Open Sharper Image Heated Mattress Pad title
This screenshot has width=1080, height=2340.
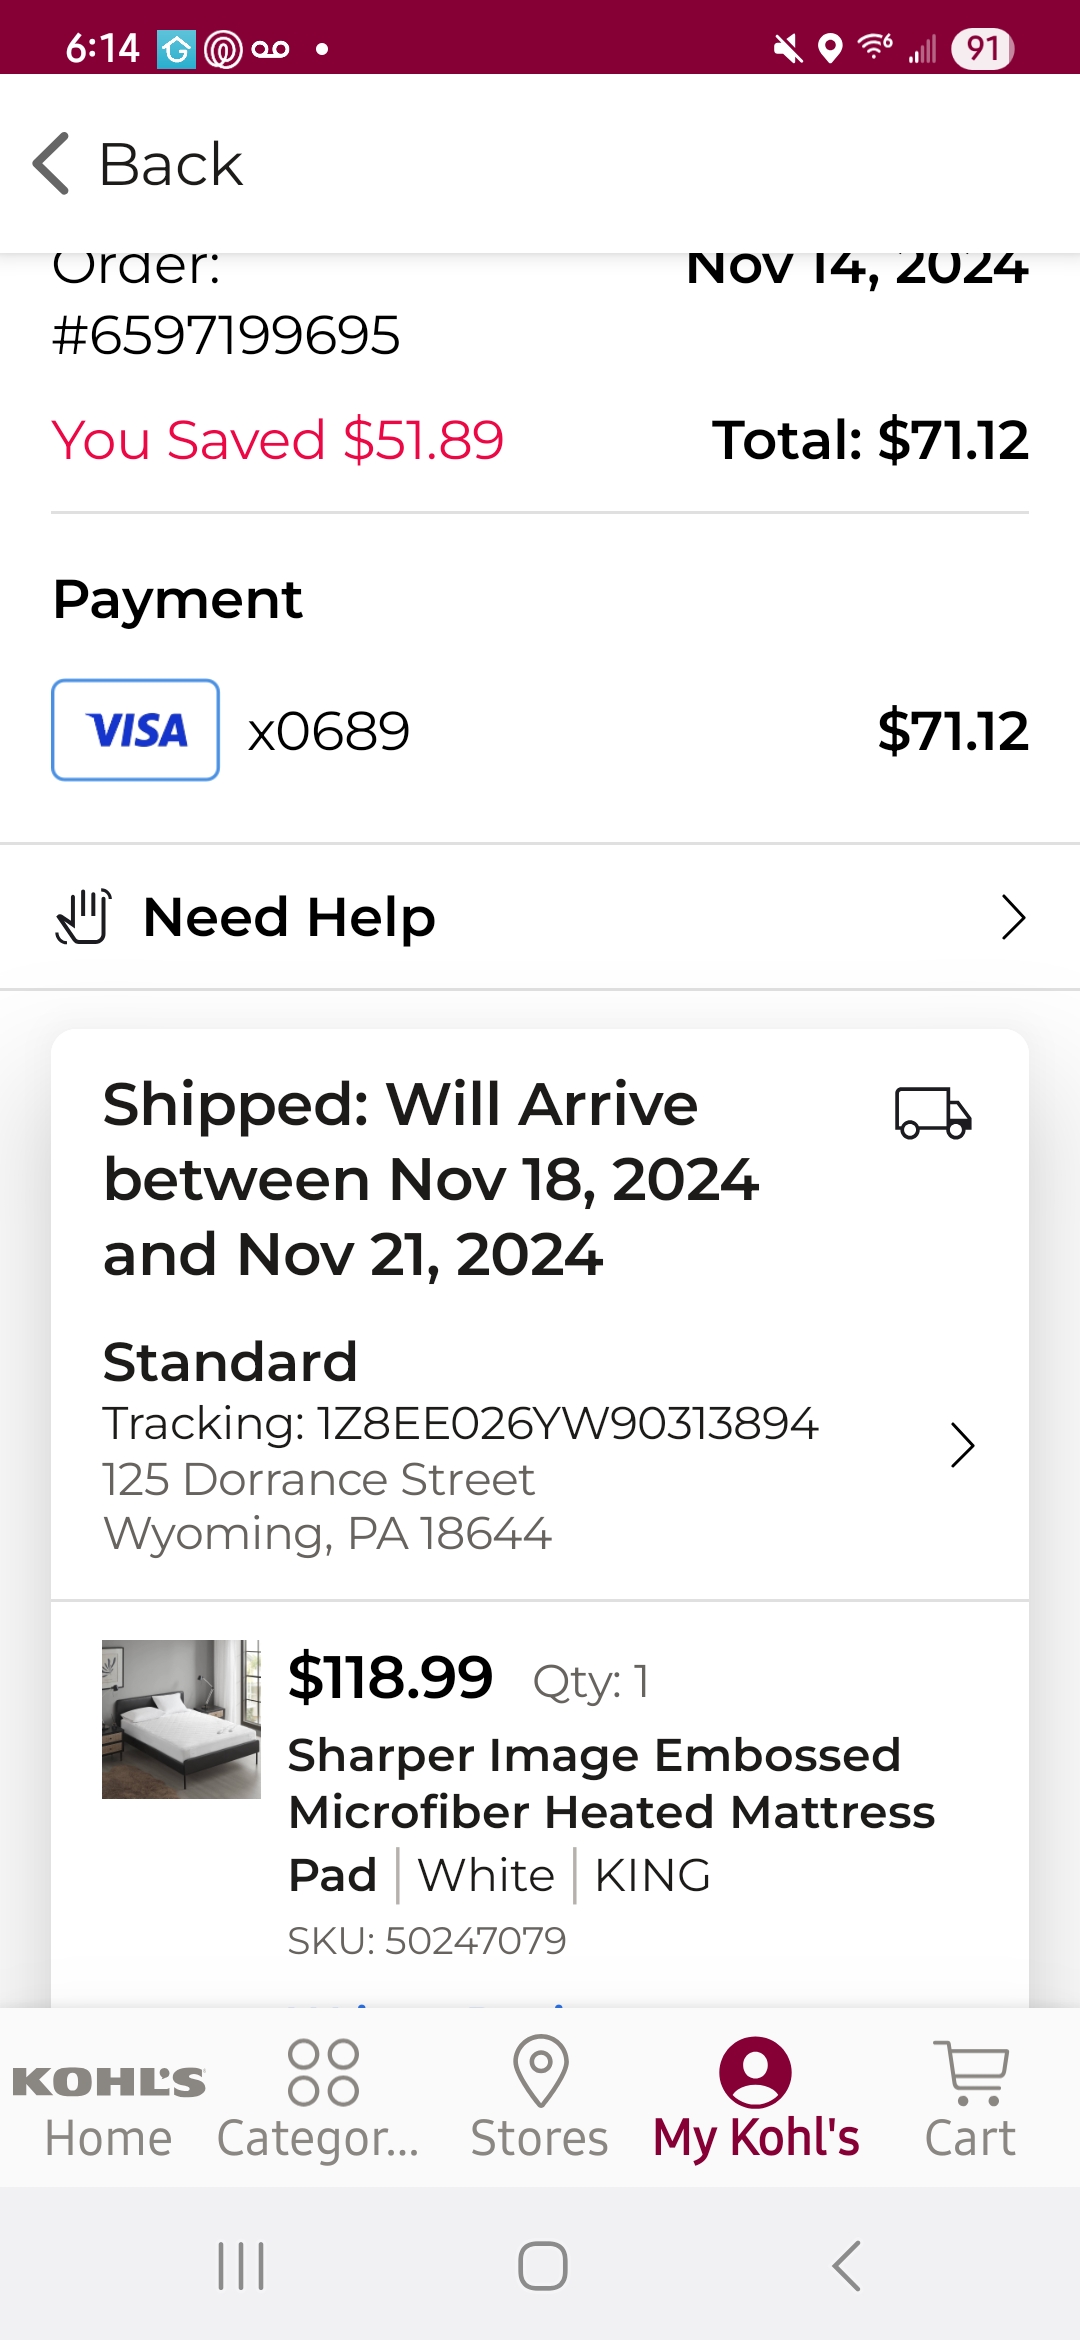(611, 1814)
